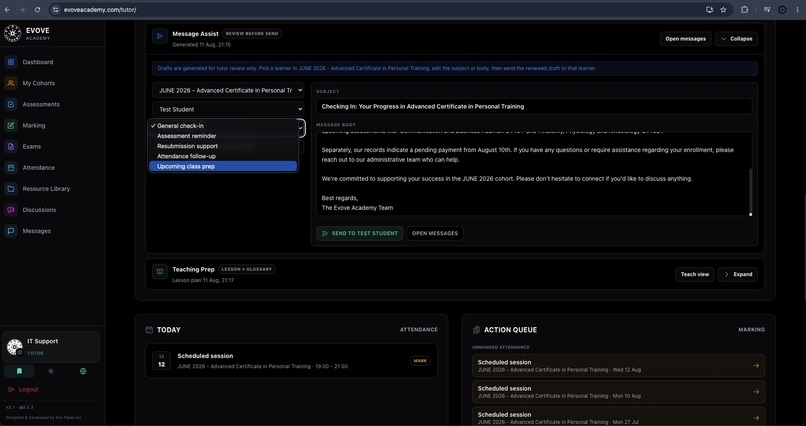This screenshot has width=806, height=426.
Task: Open the browser extensions puzzle icon
Action: click(744, 9)
